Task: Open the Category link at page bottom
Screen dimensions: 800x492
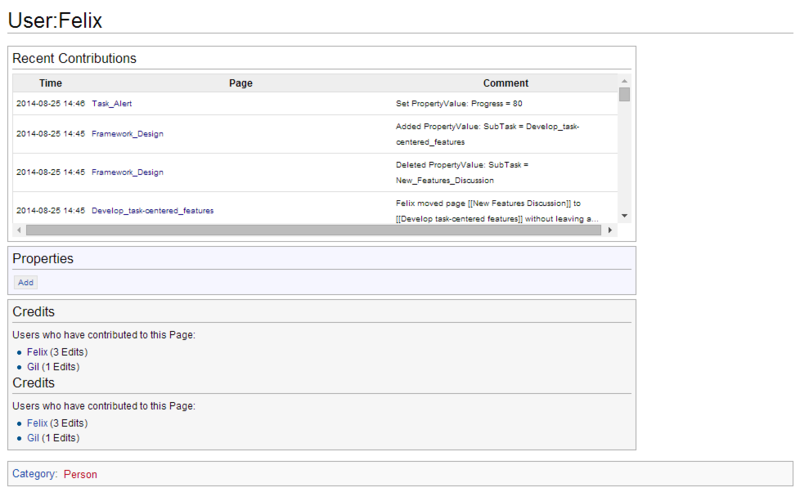Action: click(34, 474)
